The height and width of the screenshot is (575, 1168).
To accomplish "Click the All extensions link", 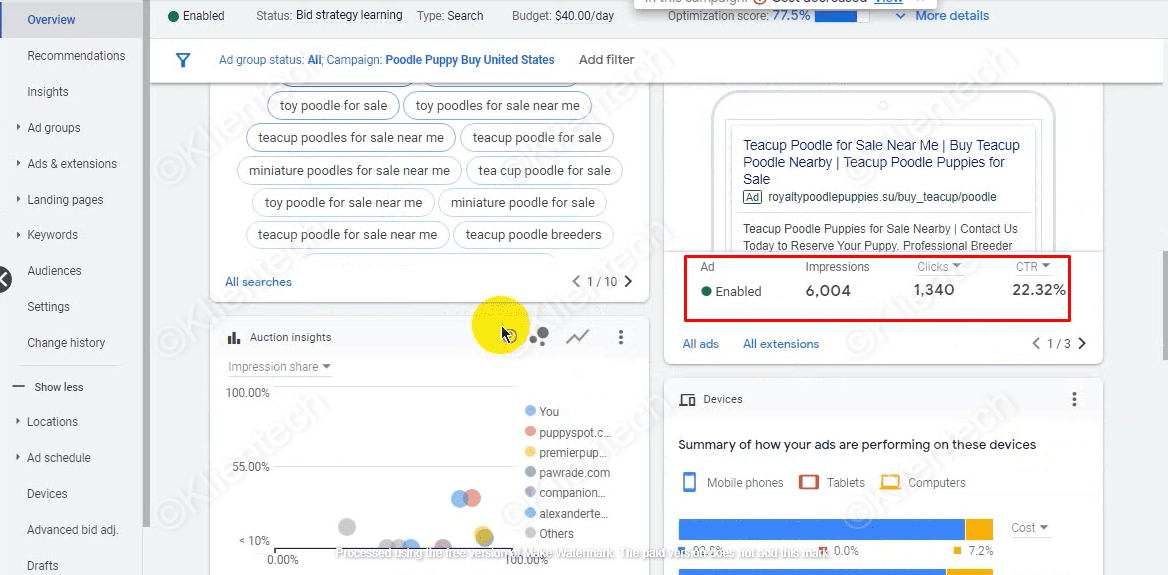I will [x=781, y=344].
